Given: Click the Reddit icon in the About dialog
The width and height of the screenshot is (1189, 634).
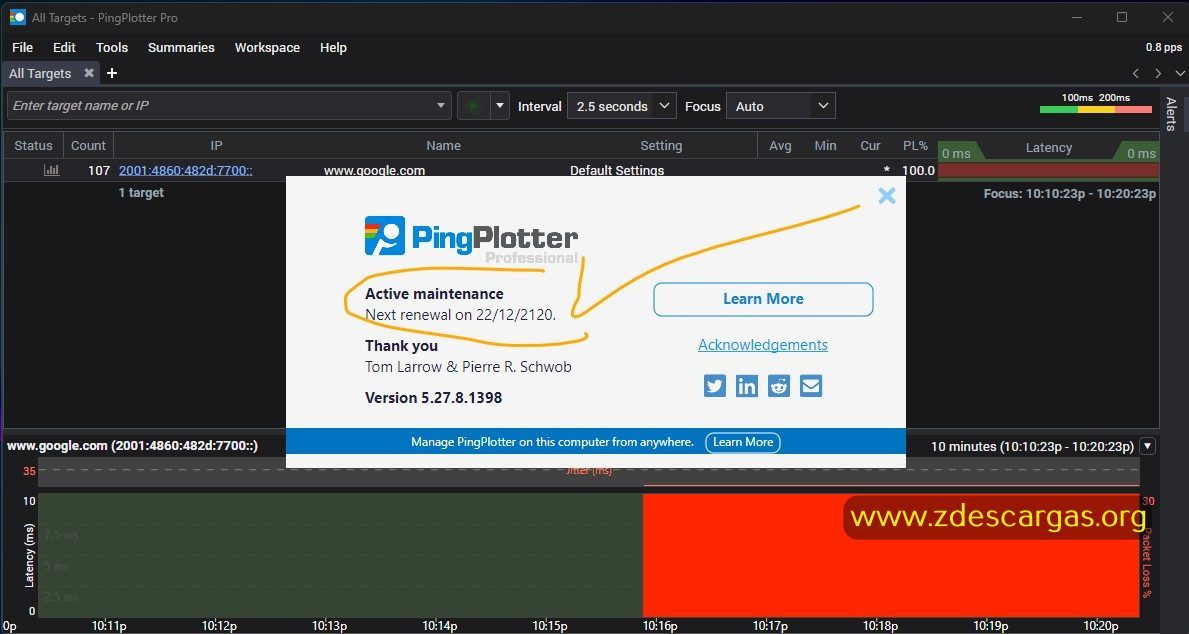Looking at the screenshot, I should (779, 386).
